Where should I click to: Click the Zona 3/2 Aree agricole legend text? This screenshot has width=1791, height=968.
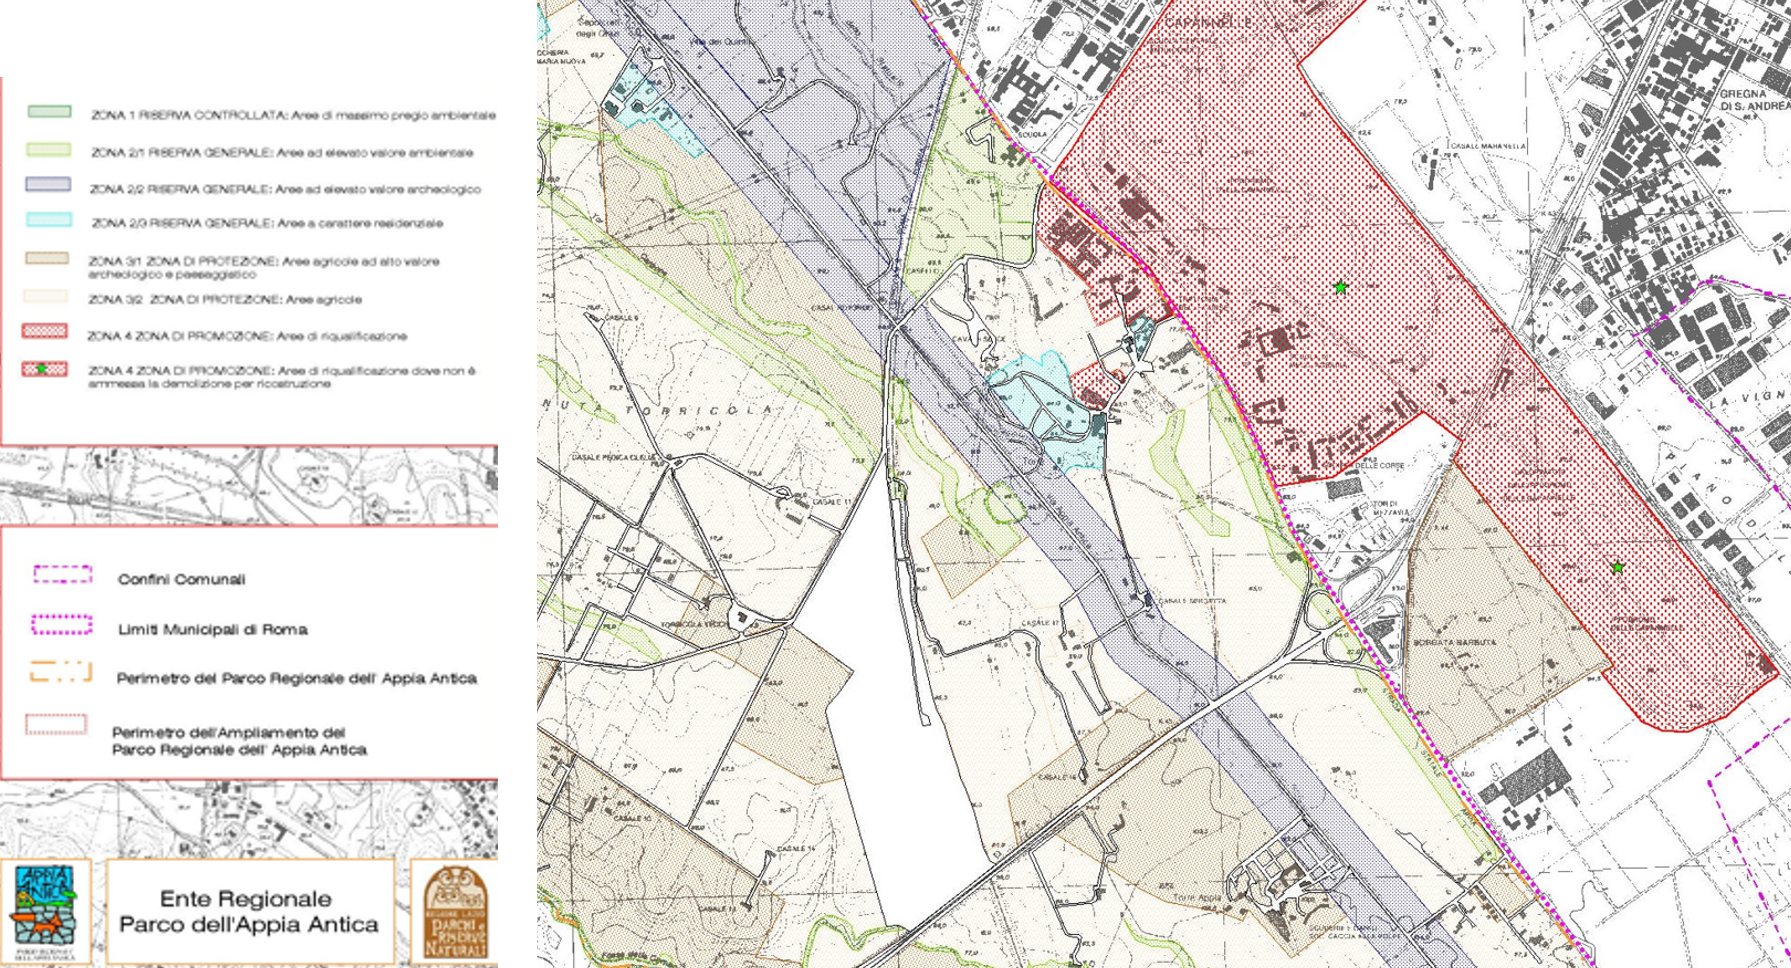coord(224,300)
